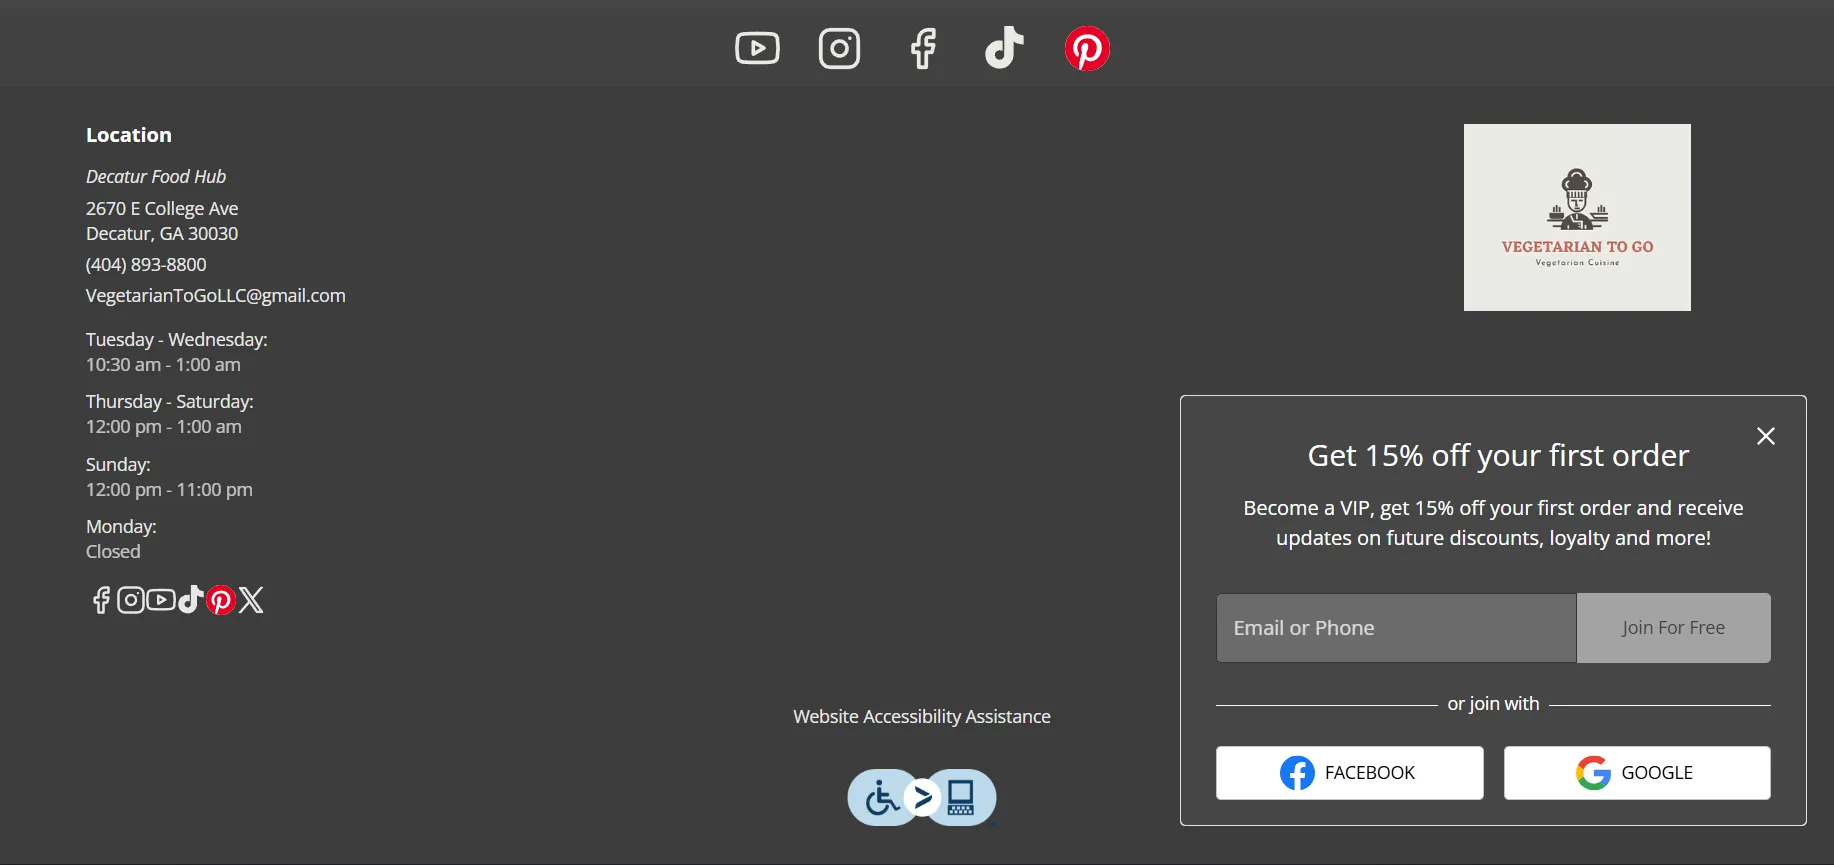Focus the Email or Phone field
The width and height of the screenshot is (1834, 865).
[x=1396, y=628]
